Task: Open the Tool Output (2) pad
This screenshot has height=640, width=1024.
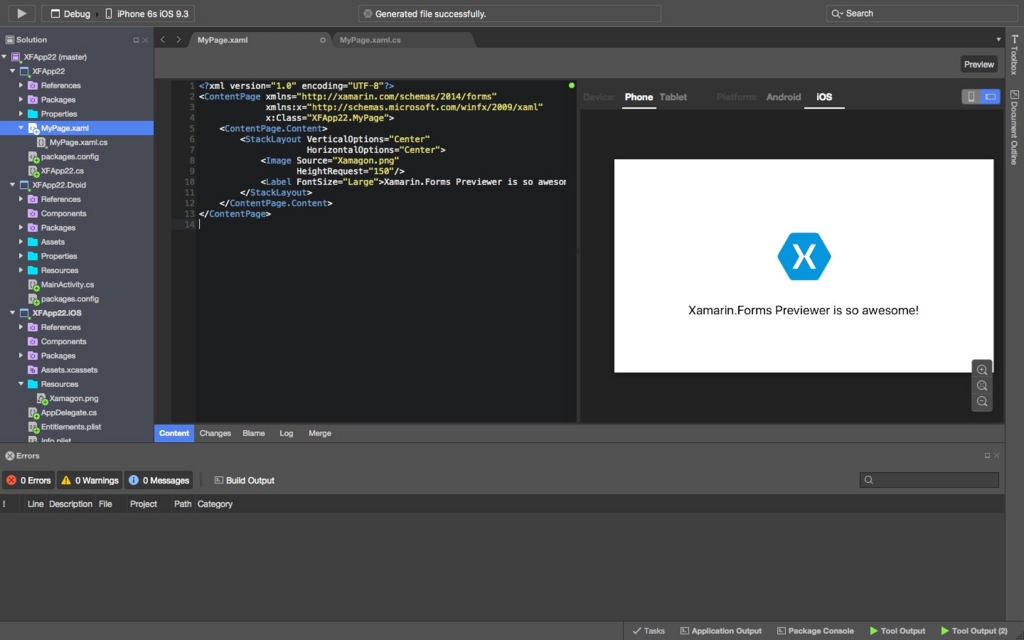Action: pyautogui.click(x=974, y=631)
